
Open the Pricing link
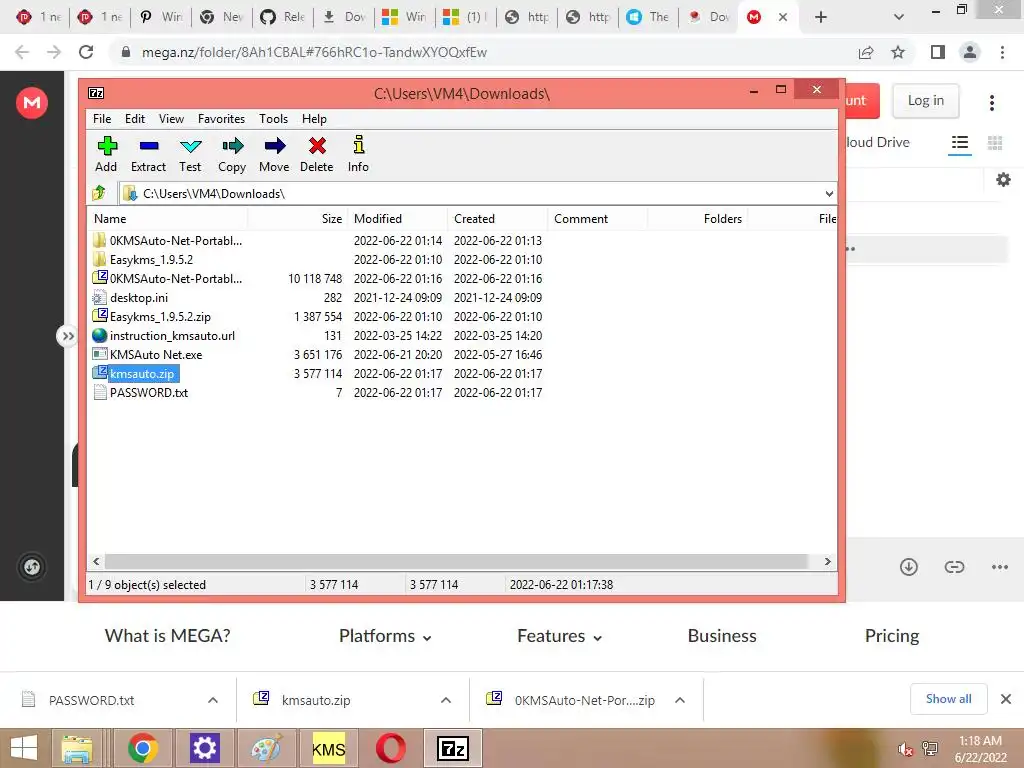[x=891, y=635]
